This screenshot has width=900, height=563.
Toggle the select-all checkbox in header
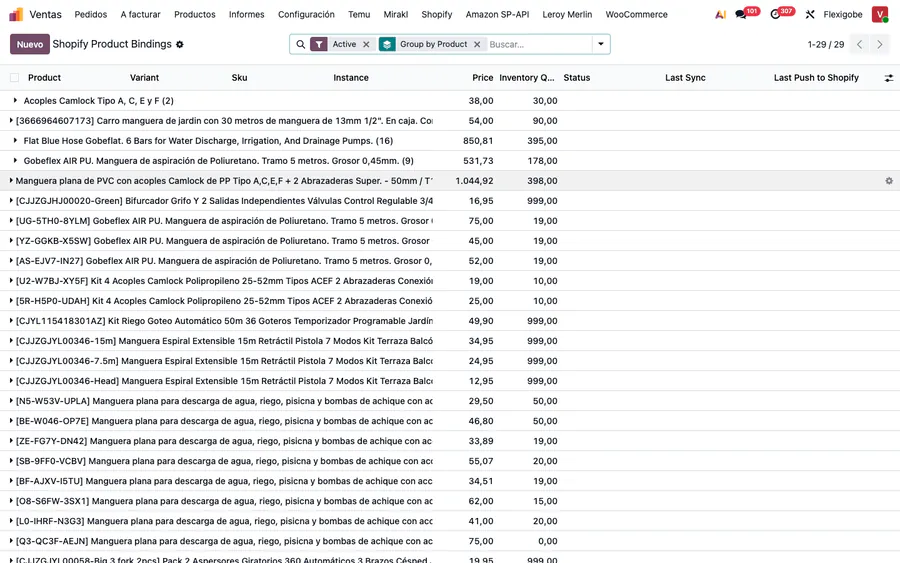[x=14, y=77]
